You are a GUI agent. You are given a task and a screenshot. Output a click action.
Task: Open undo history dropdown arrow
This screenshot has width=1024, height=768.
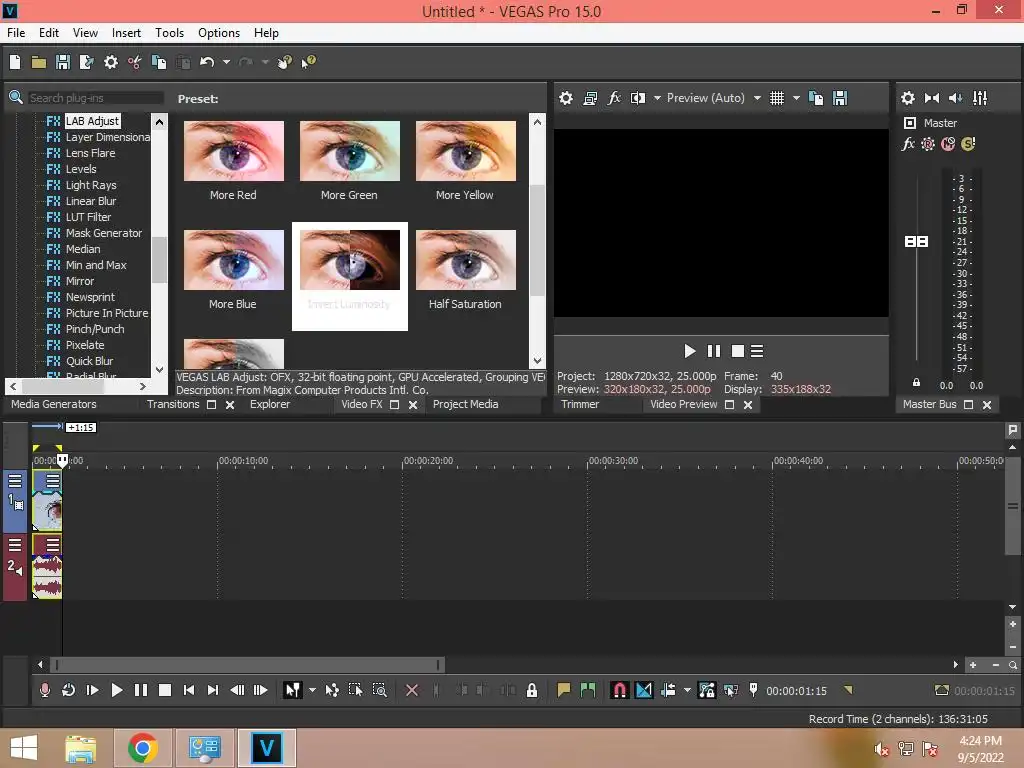(x=226, y=62)
